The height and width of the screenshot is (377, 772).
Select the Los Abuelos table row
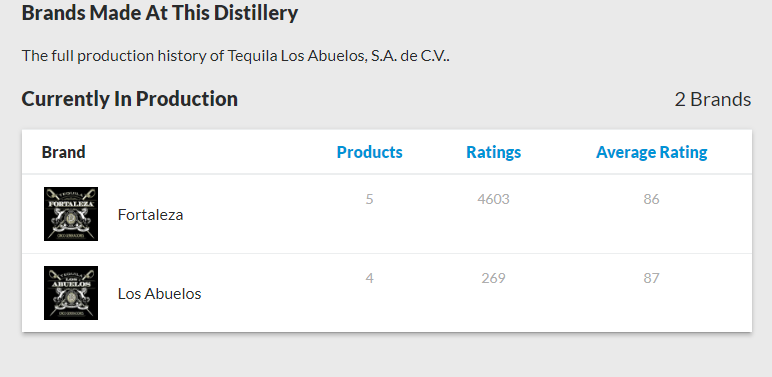tap(387, 293)
